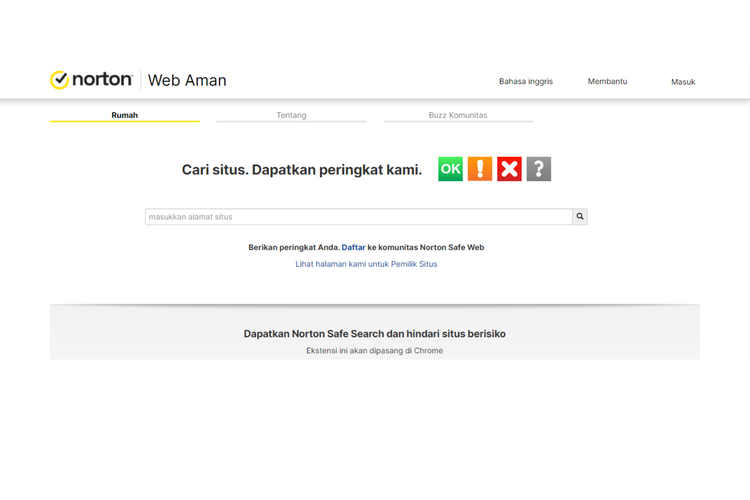This screenshot has width=750, height=500.
Task: Open the Buzz Komunitas tab
Action: (458, 115)
